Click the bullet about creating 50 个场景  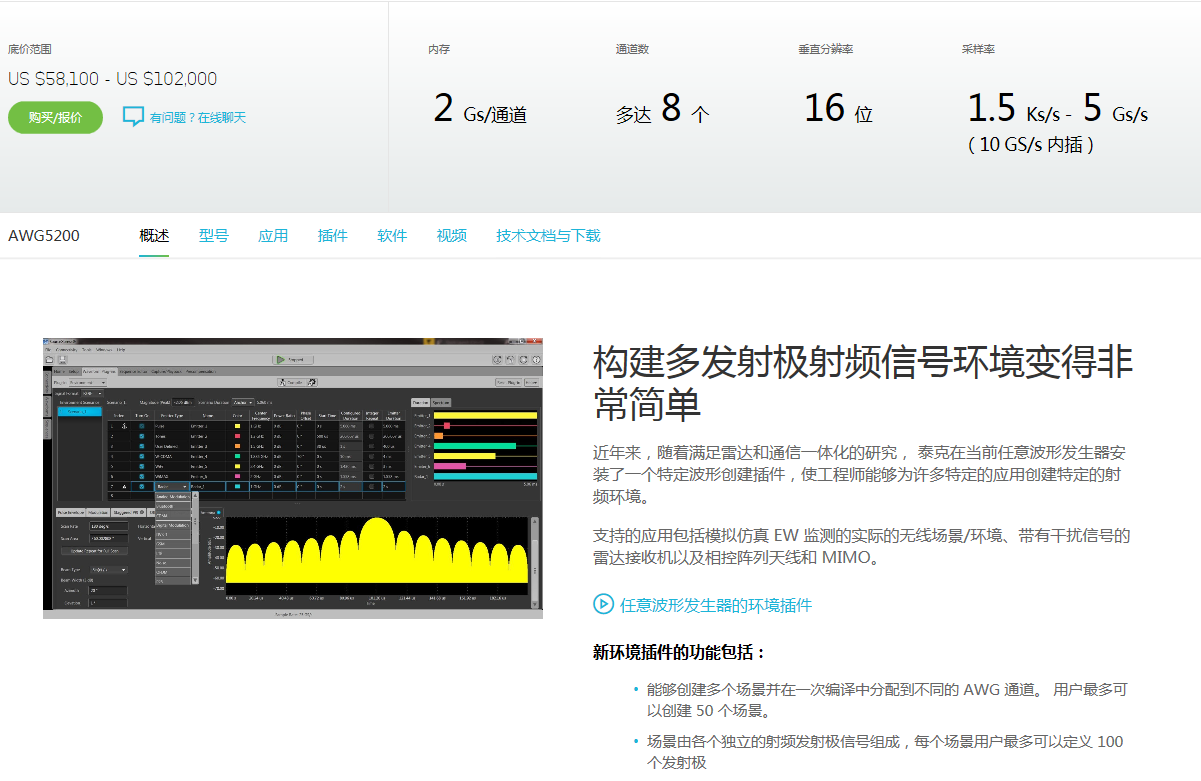click(x=887, y=700)
